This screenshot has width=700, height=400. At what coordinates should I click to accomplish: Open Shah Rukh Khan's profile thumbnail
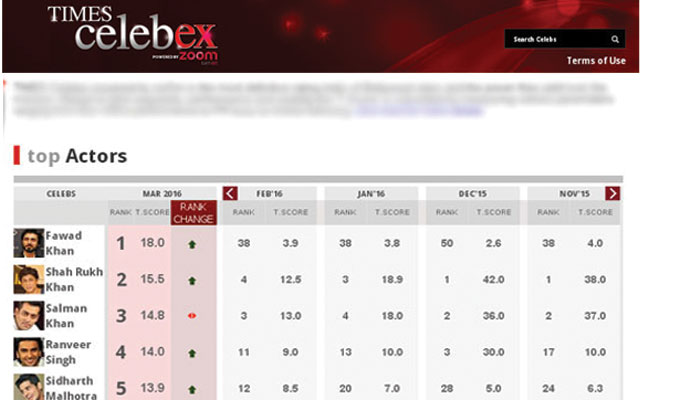click(29, 279)
